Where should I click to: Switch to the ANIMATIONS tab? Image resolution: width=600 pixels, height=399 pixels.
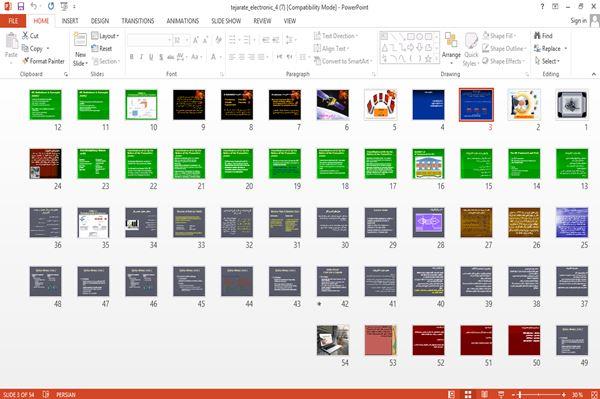183,21
